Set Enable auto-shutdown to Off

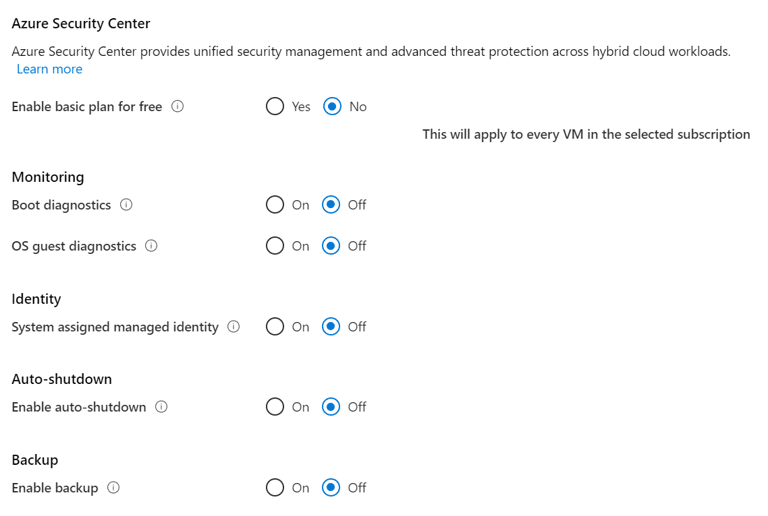[x=332, y=407]
